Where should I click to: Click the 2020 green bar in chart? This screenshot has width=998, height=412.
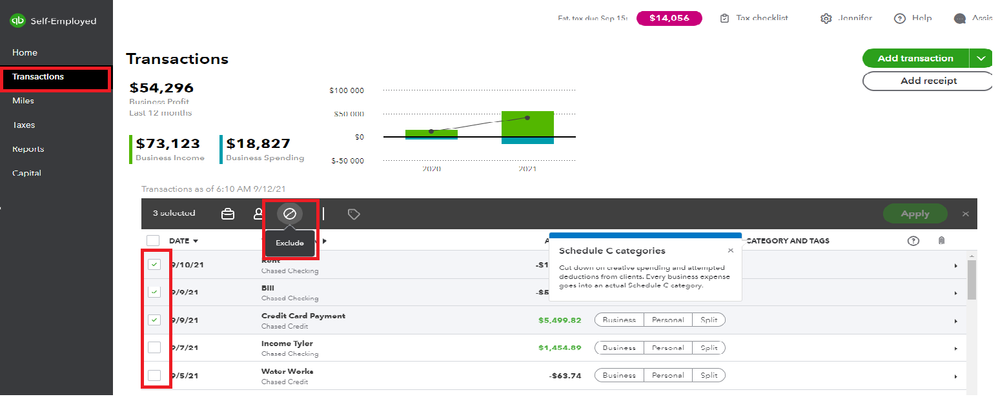[432, 133]
